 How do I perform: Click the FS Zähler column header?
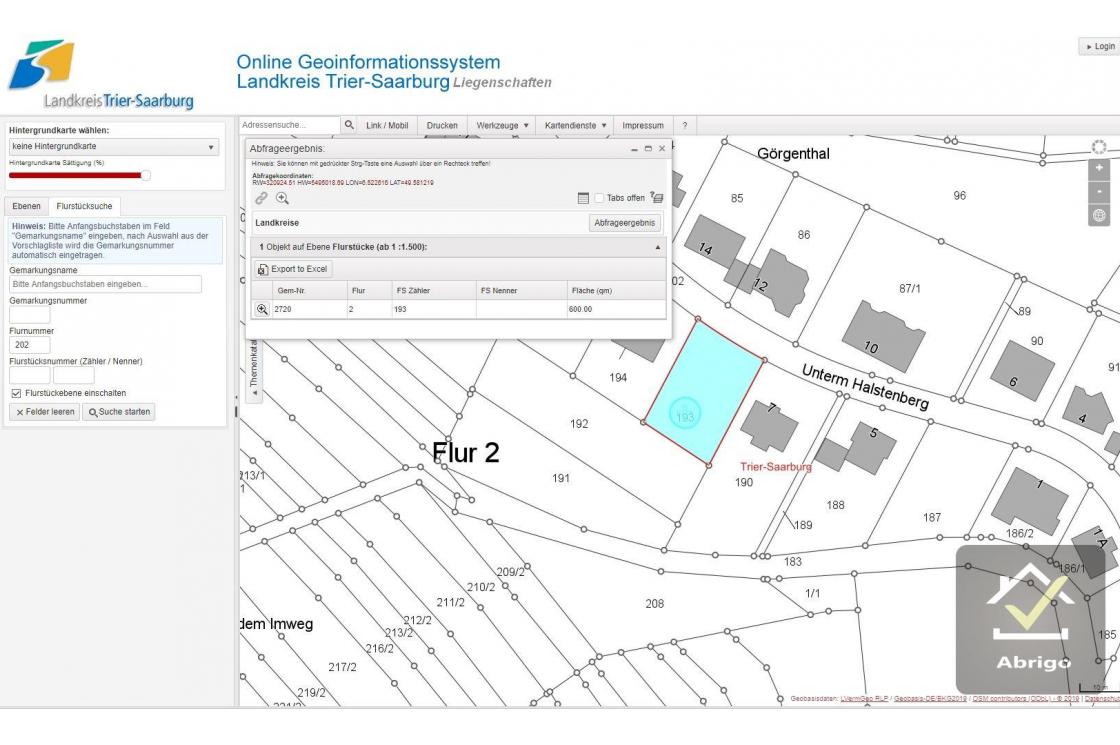point(434,291)
